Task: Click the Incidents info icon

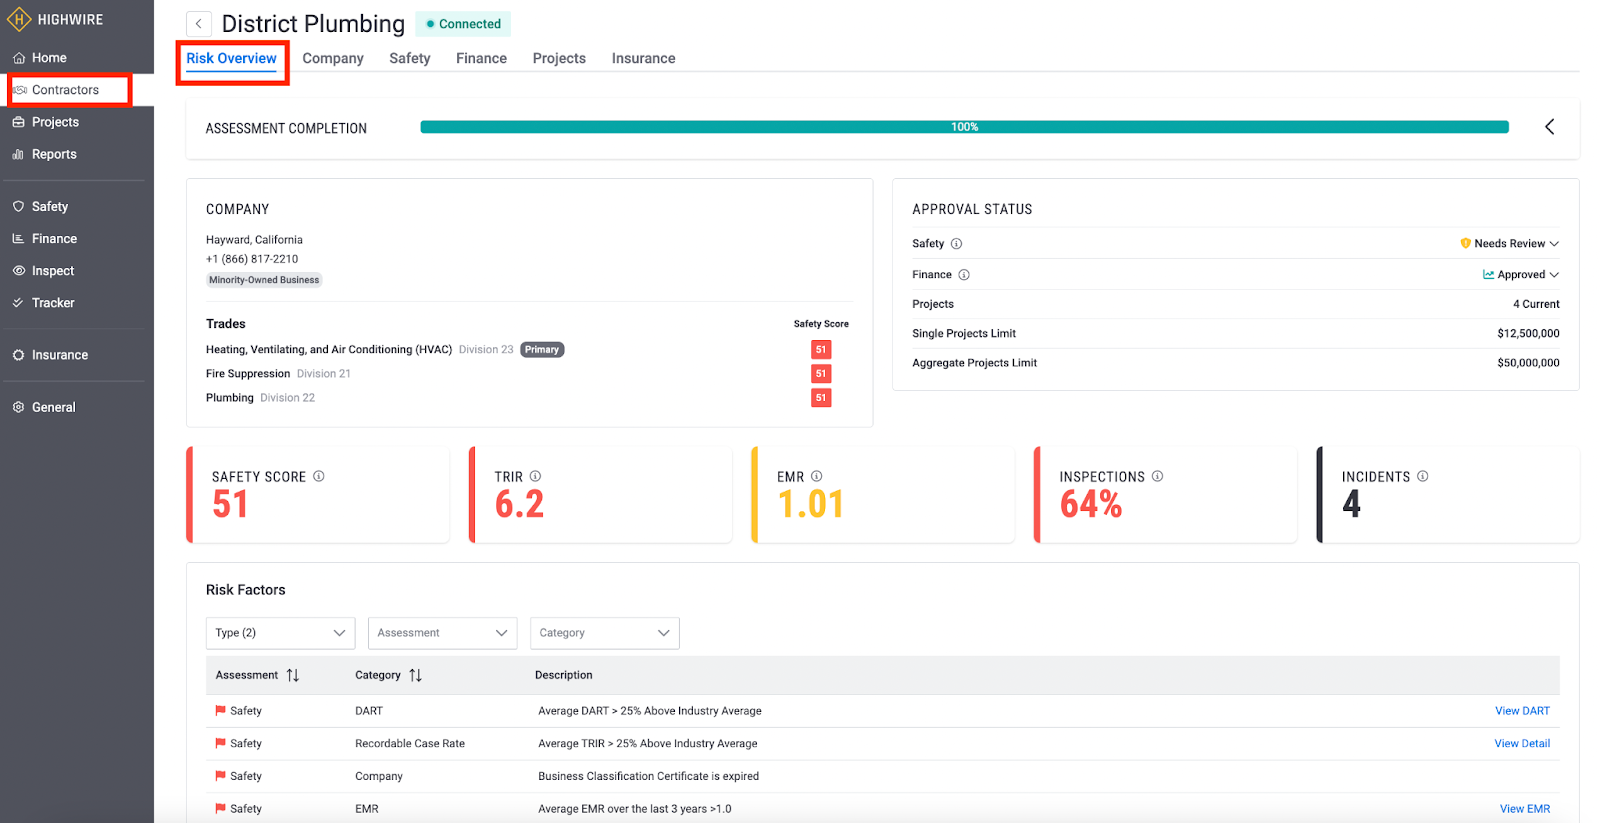Action: pos(1422,476)
